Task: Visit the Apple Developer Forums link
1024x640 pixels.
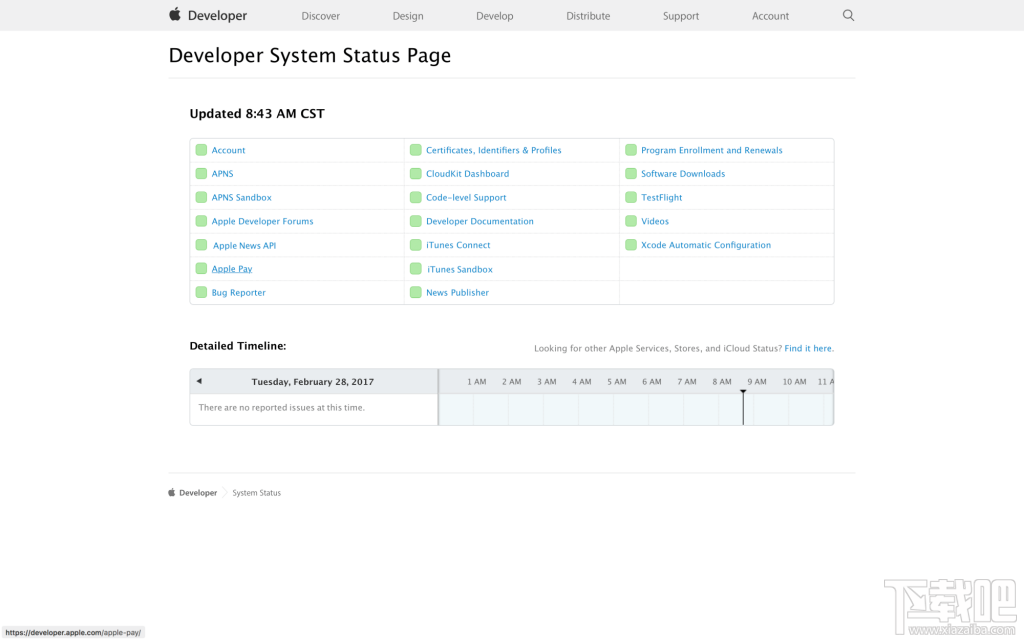Action: [x=263, y=221]
